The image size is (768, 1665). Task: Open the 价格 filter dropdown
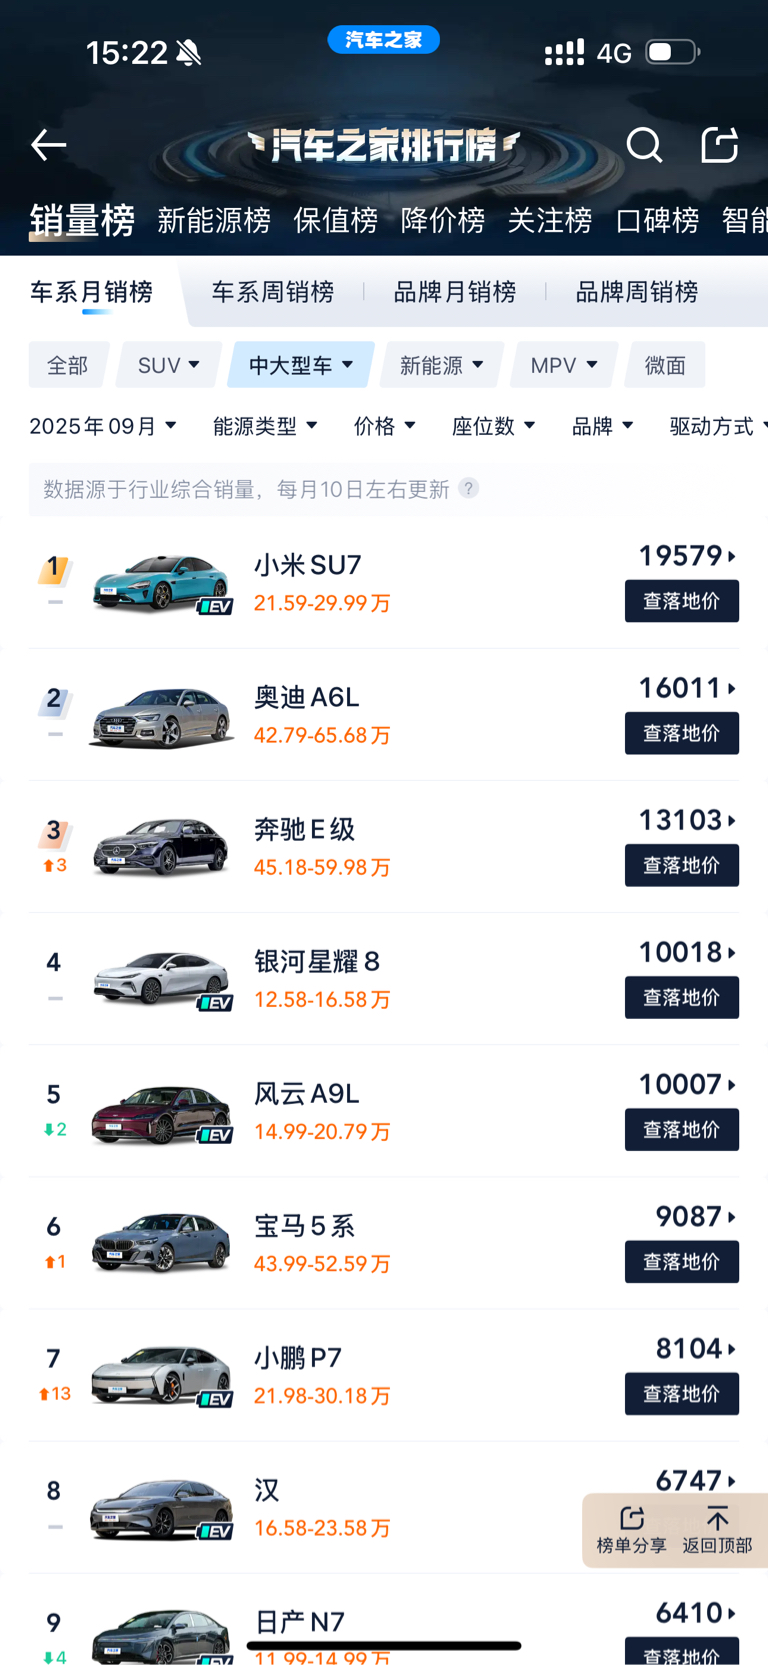pyautogui.click(x=384, y=426)
